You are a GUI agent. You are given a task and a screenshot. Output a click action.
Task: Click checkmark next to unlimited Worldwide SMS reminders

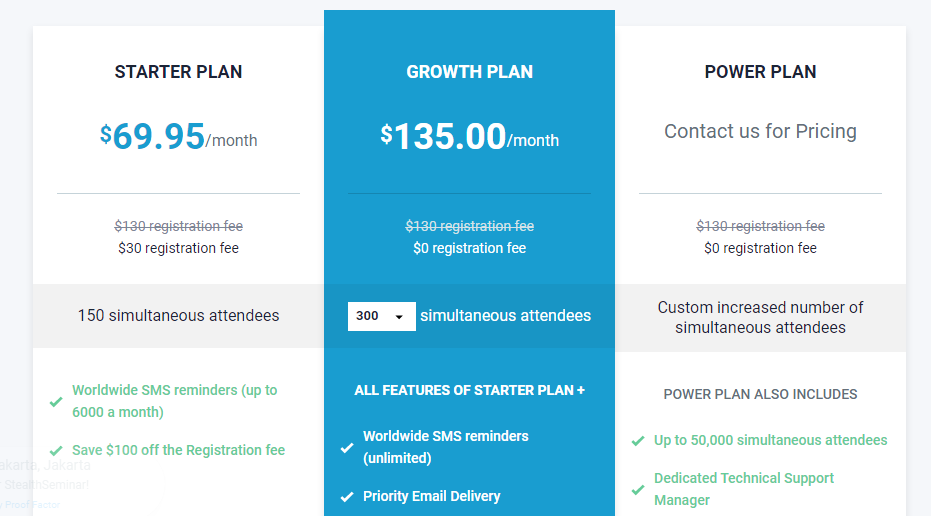(347, 448)
